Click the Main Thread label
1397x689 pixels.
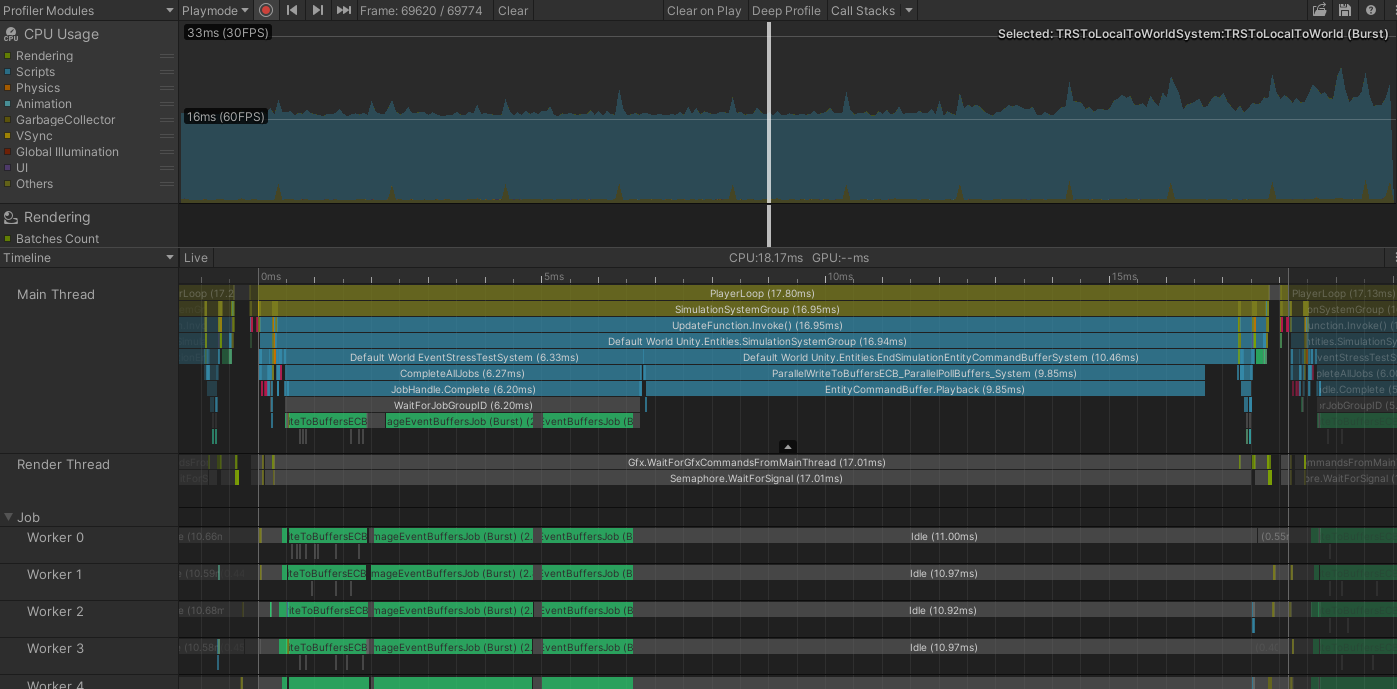56,295
